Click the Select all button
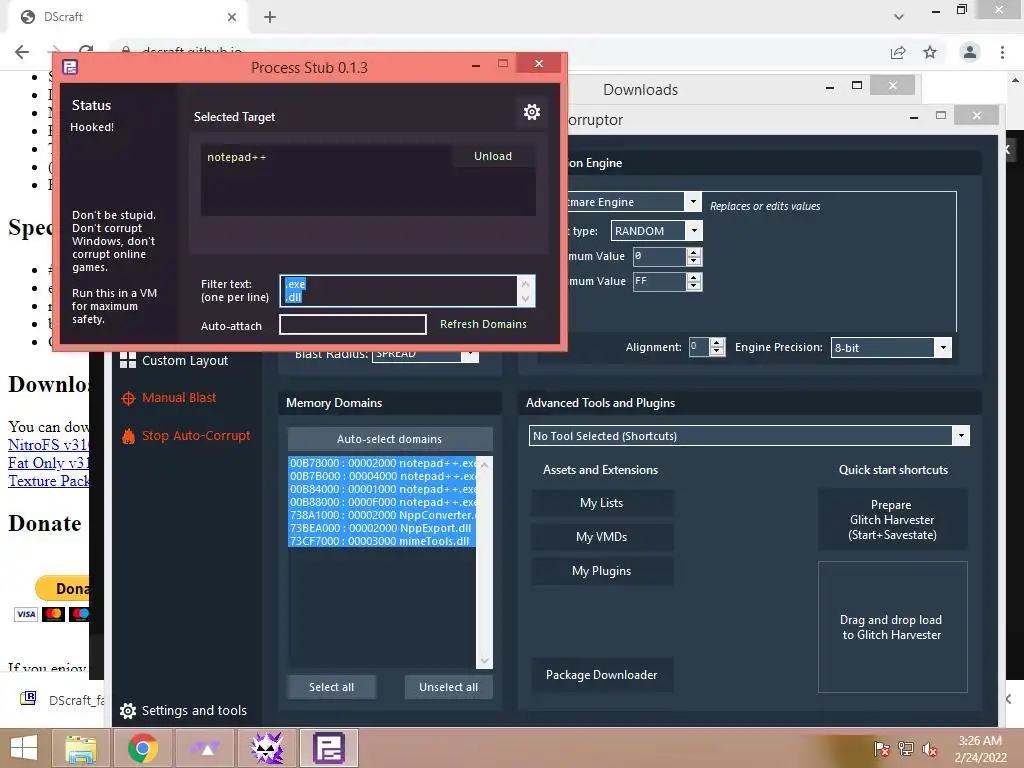This screenshot has height=768, width=1024. coord(332,687)
